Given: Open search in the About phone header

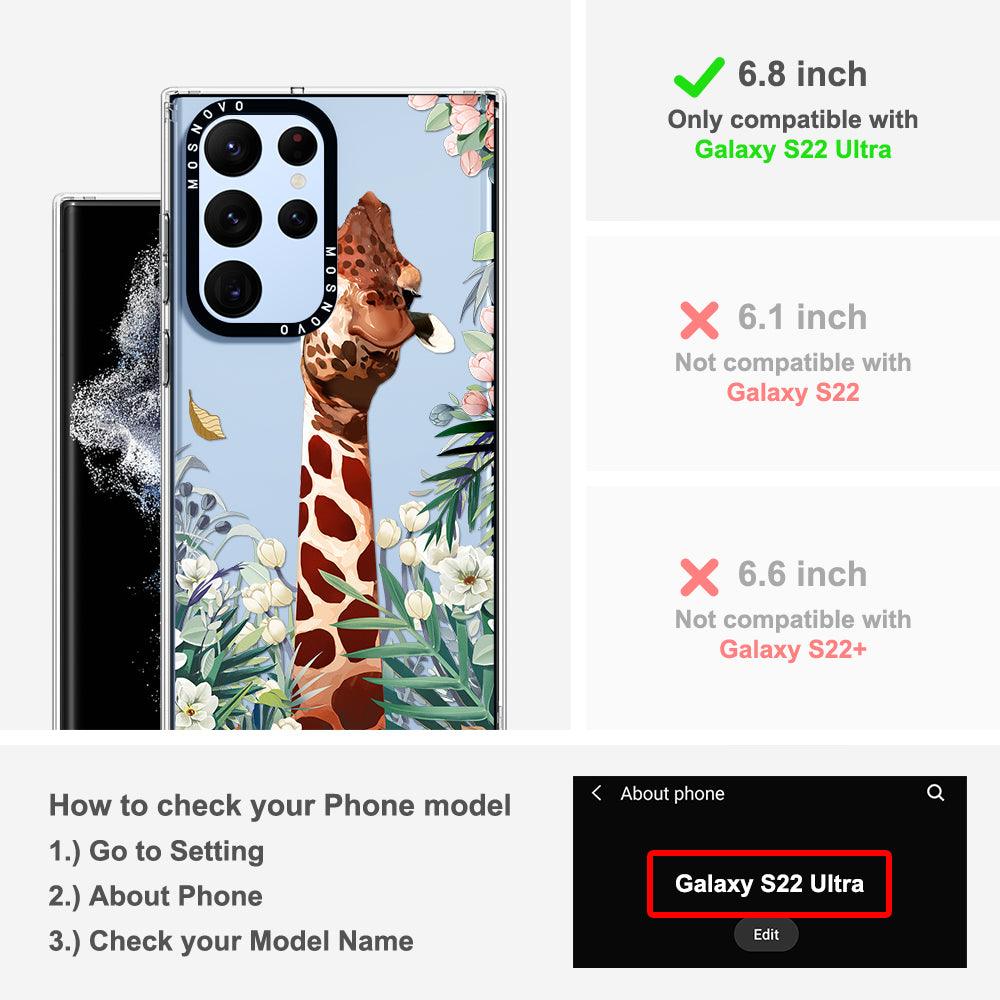Looking at the screenshot, I should click(x=936, y=793).
